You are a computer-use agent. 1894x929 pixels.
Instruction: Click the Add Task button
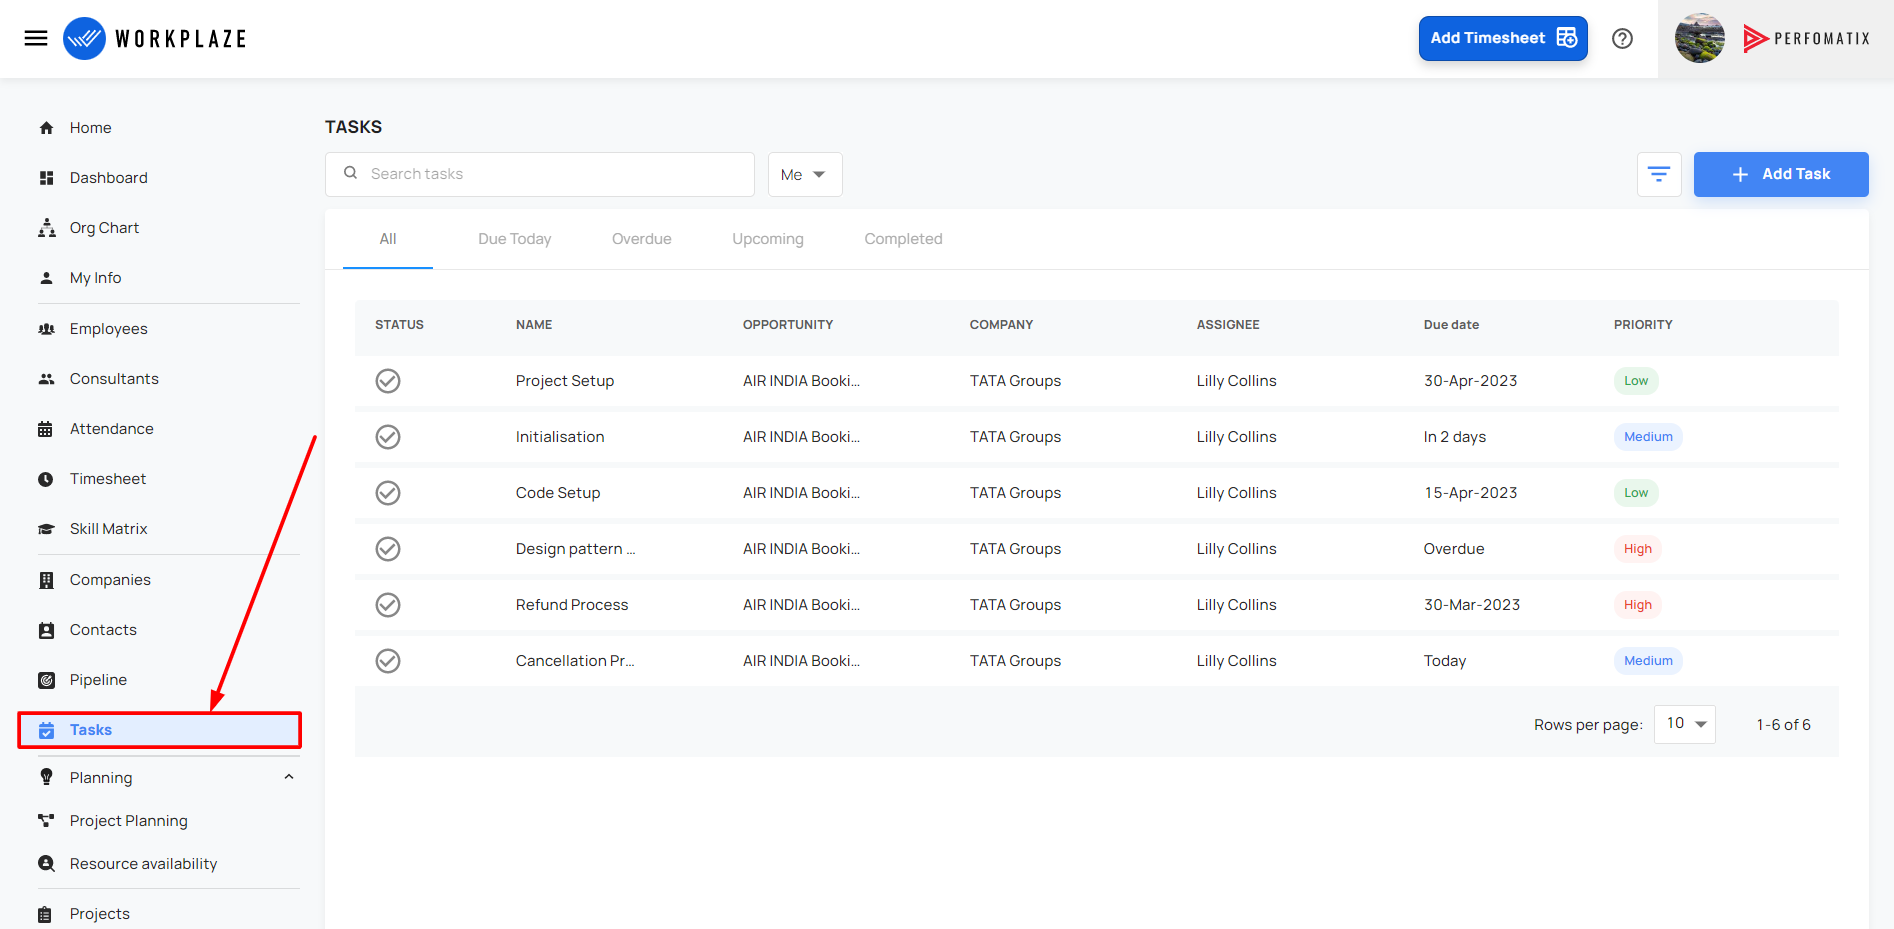point(1781,174)
